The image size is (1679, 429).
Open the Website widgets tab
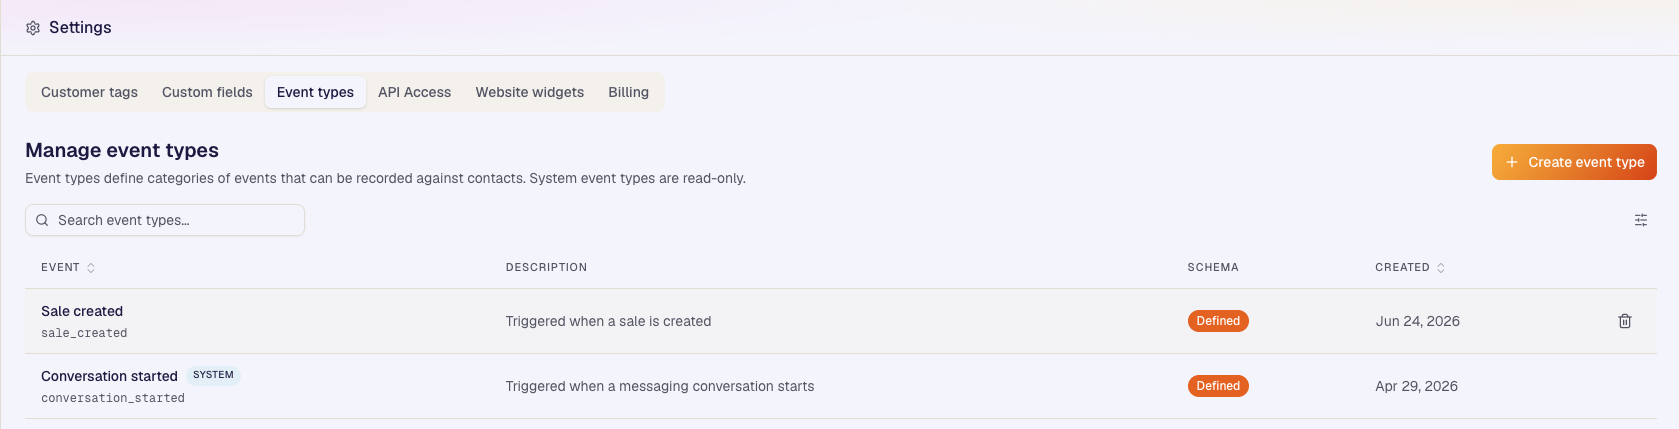[529, 92]
